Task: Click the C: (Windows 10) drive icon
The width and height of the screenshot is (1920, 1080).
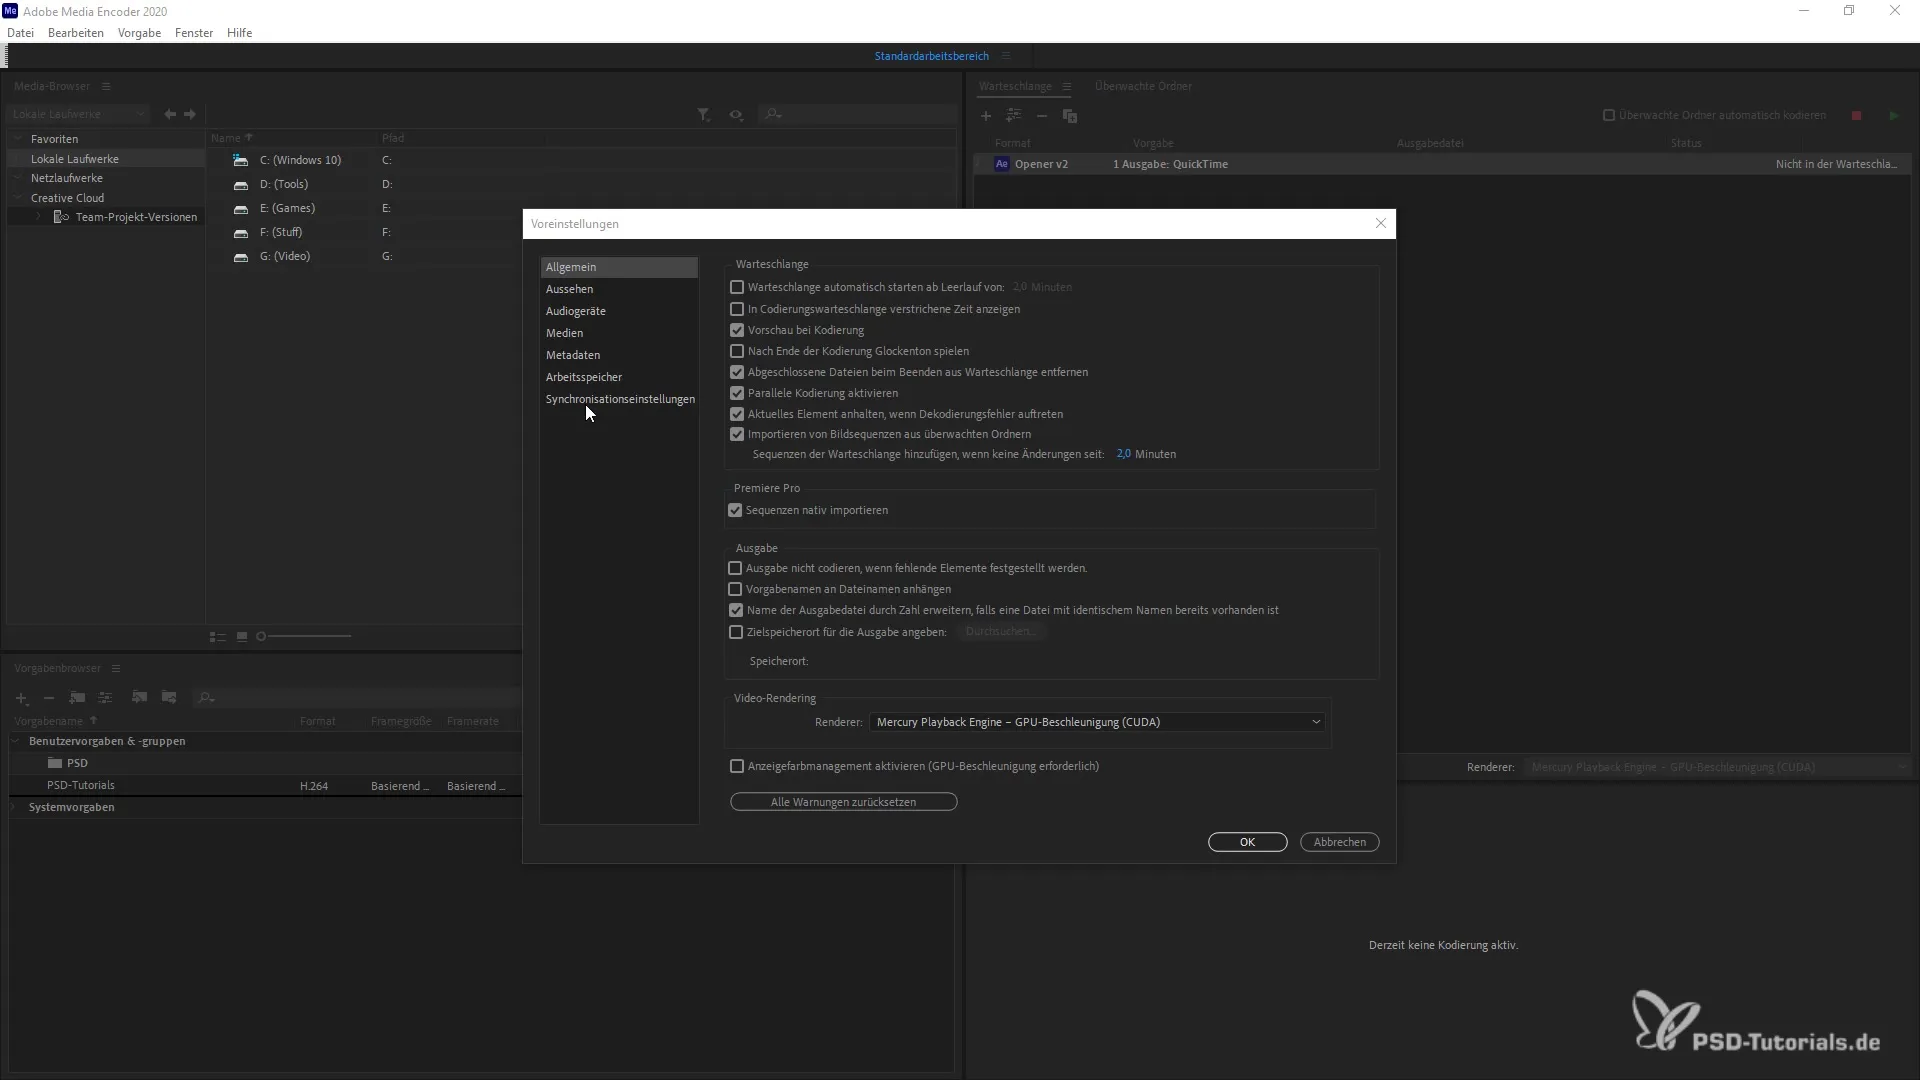Action: click(x=240, y=160)
